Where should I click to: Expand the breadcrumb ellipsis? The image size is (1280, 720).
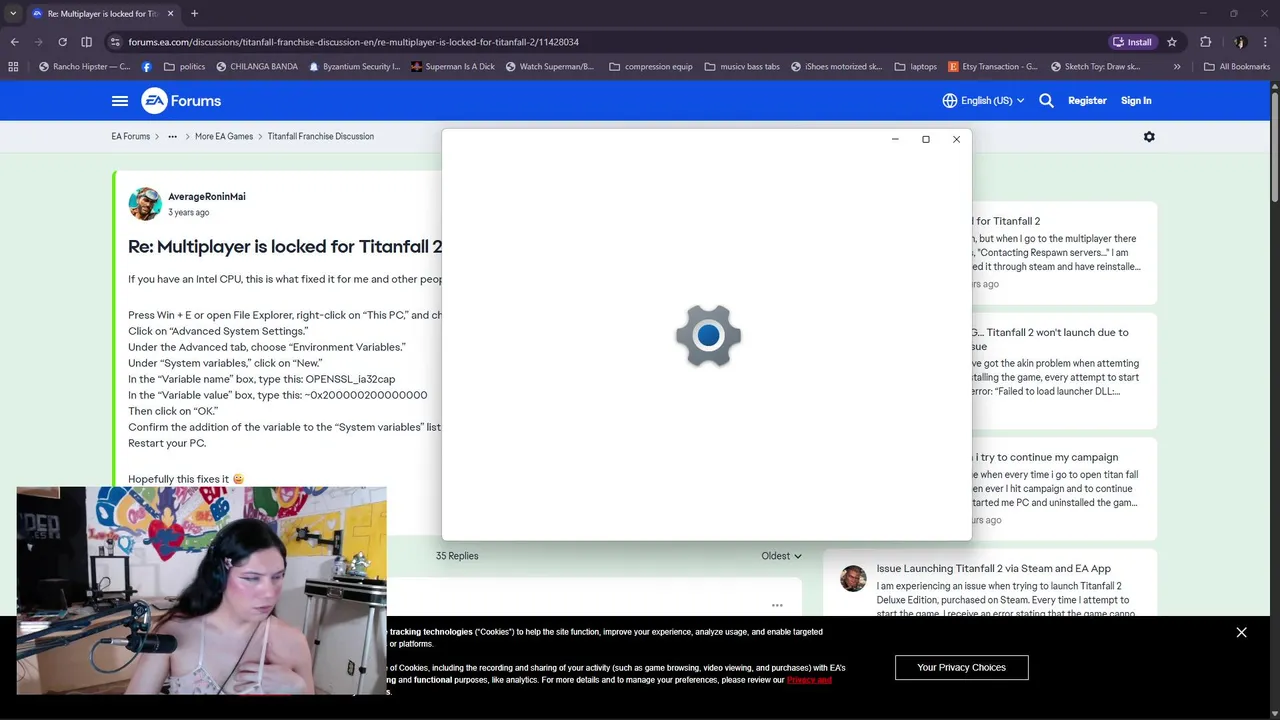point(173,137)
